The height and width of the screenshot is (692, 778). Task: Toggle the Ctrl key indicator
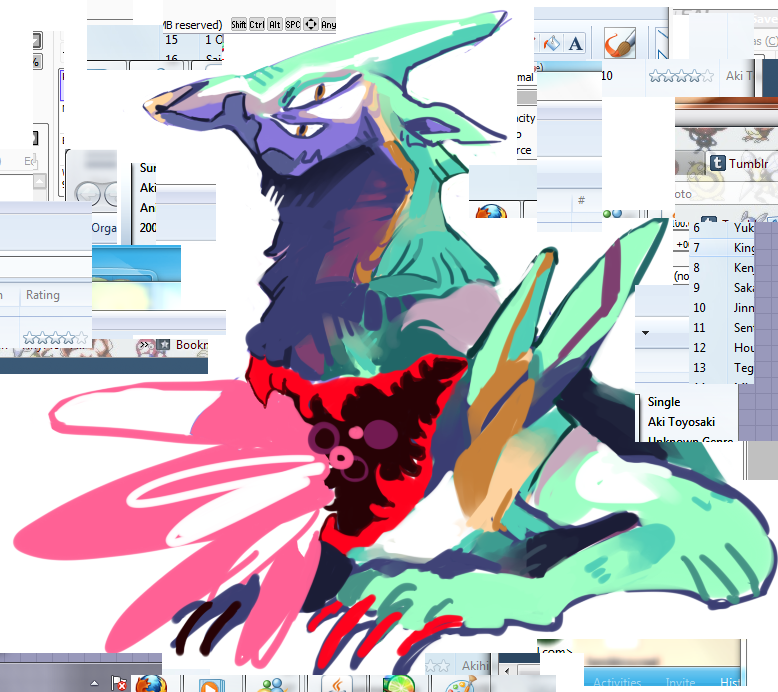click(257, 24)
